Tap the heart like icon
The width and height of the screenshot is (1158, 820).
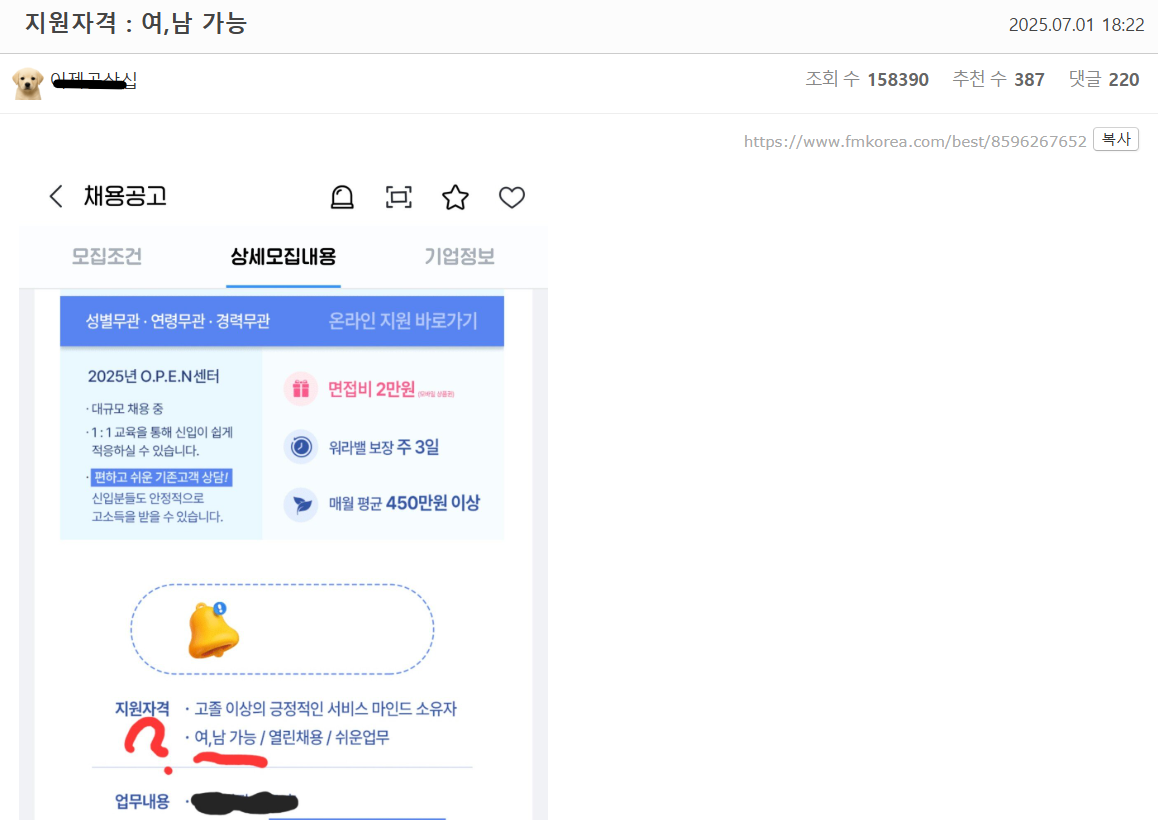click(512, 198)
